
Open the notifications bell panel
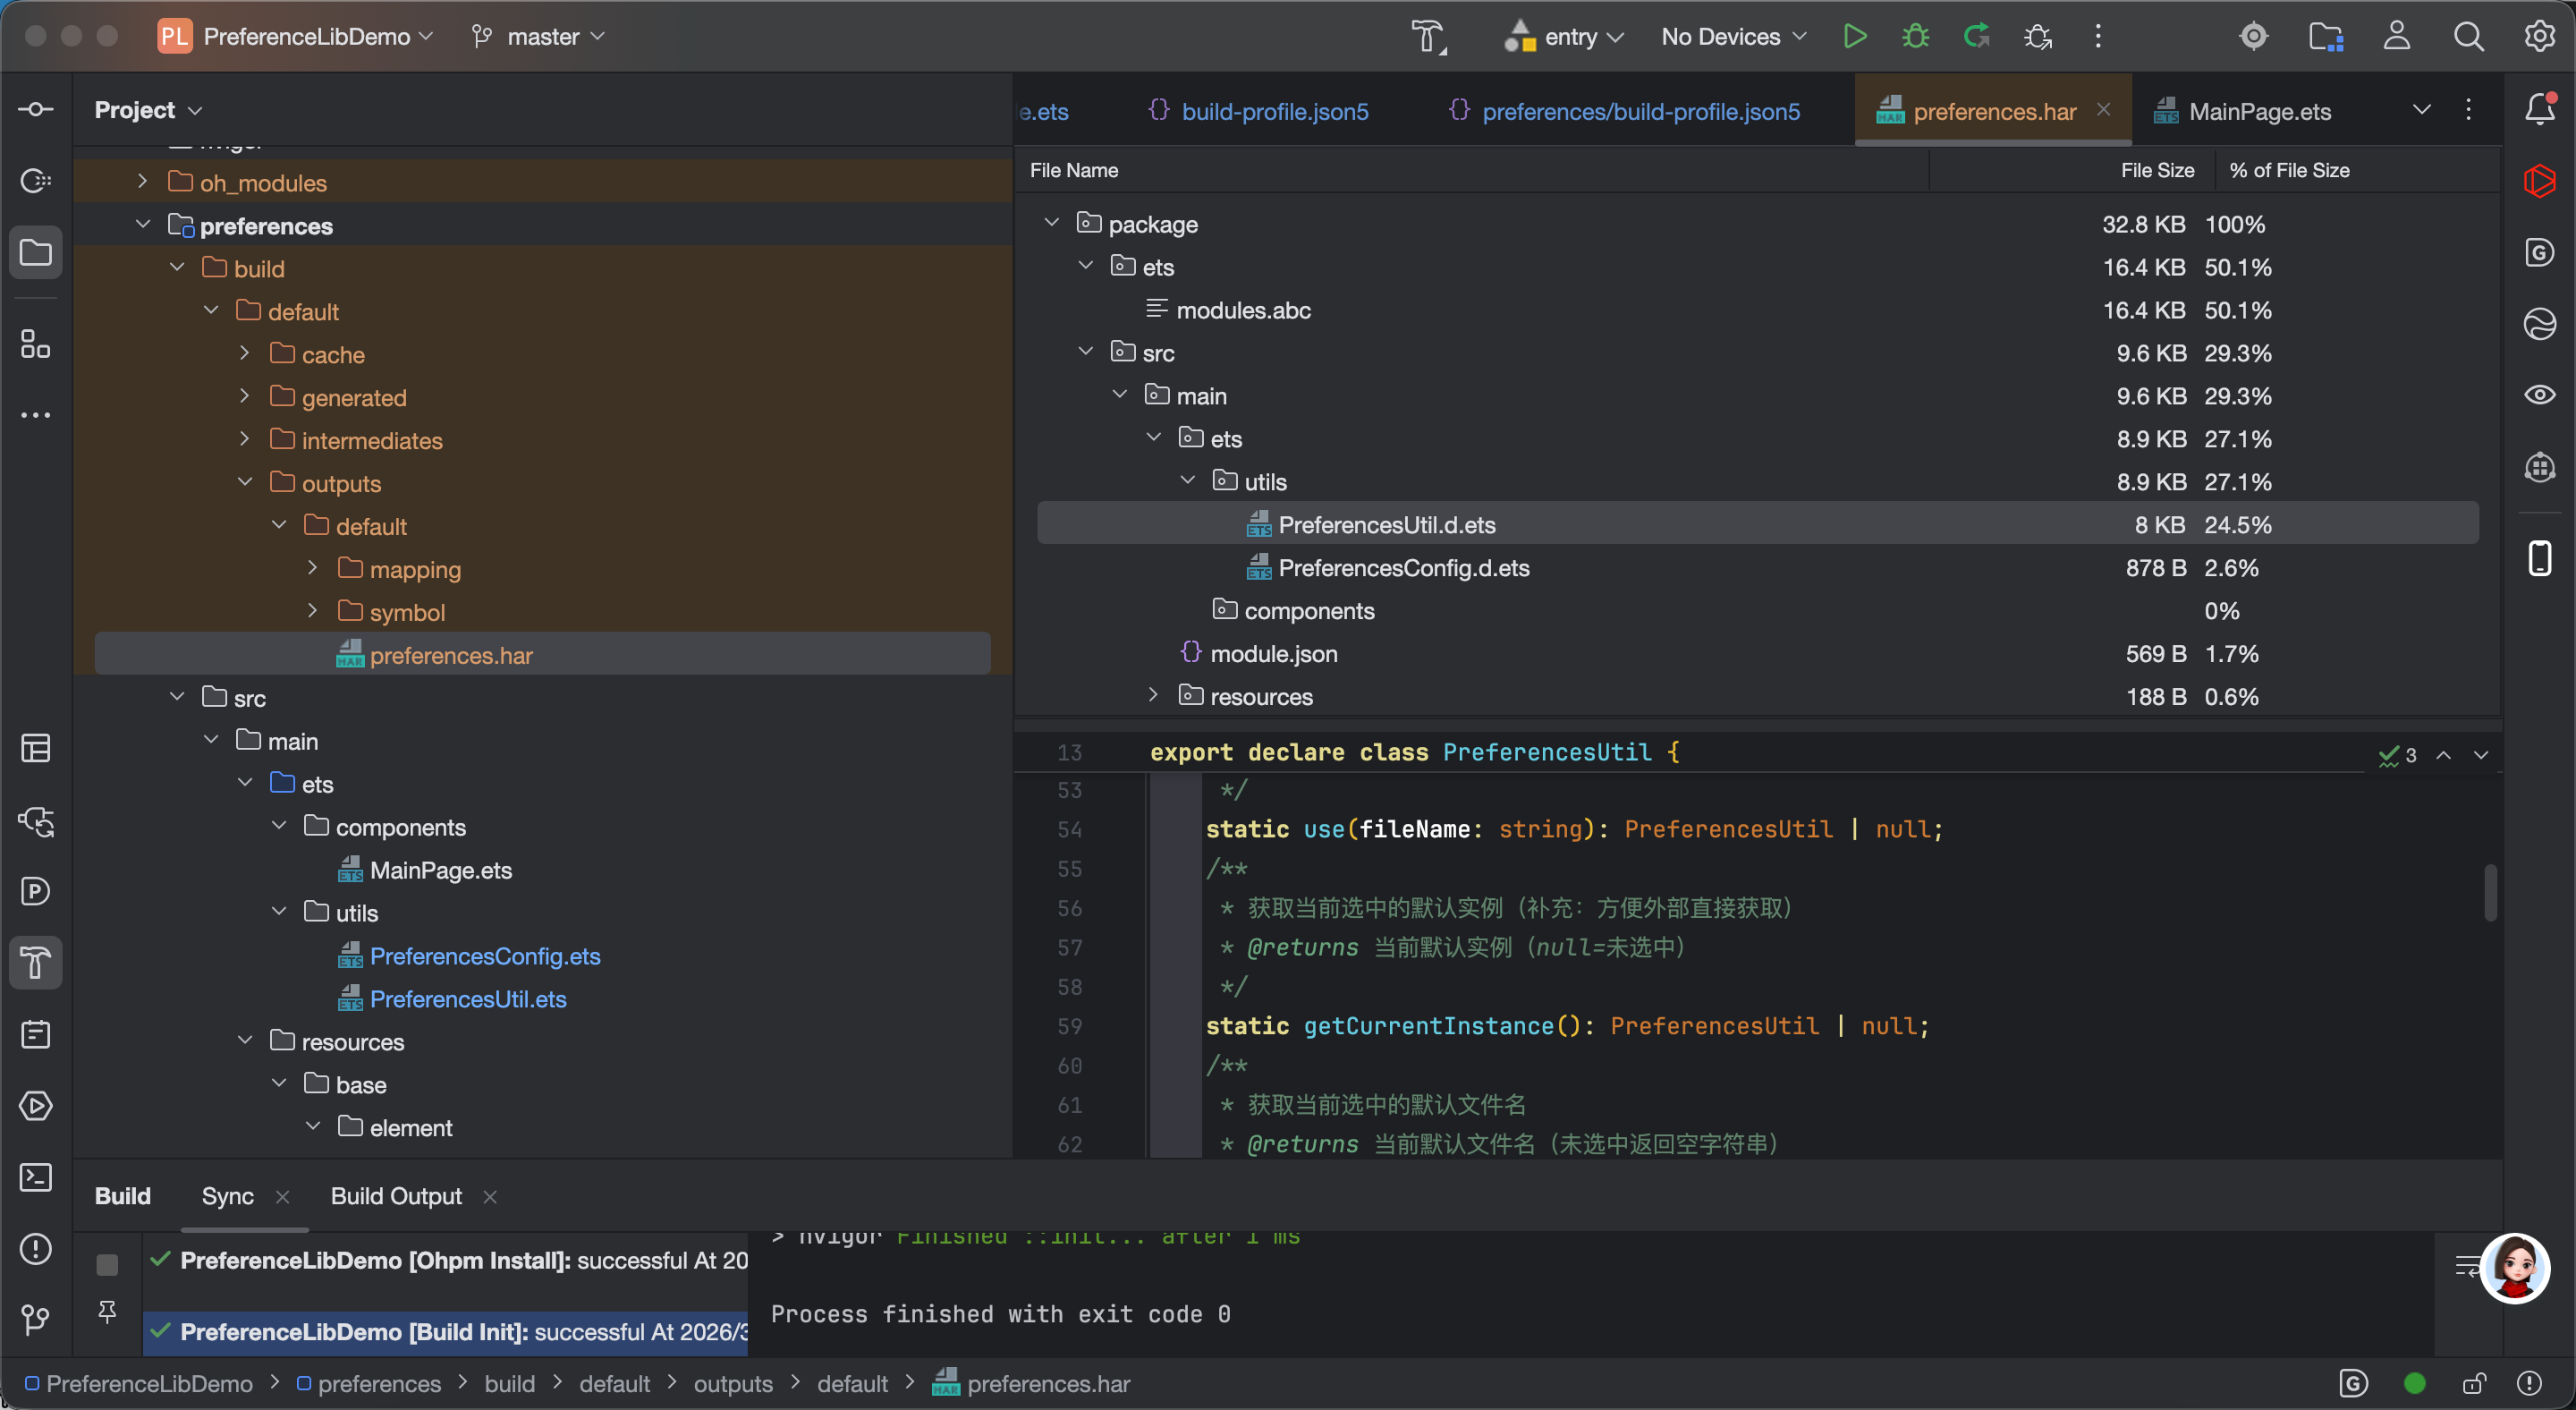[x=2539, y=109]
